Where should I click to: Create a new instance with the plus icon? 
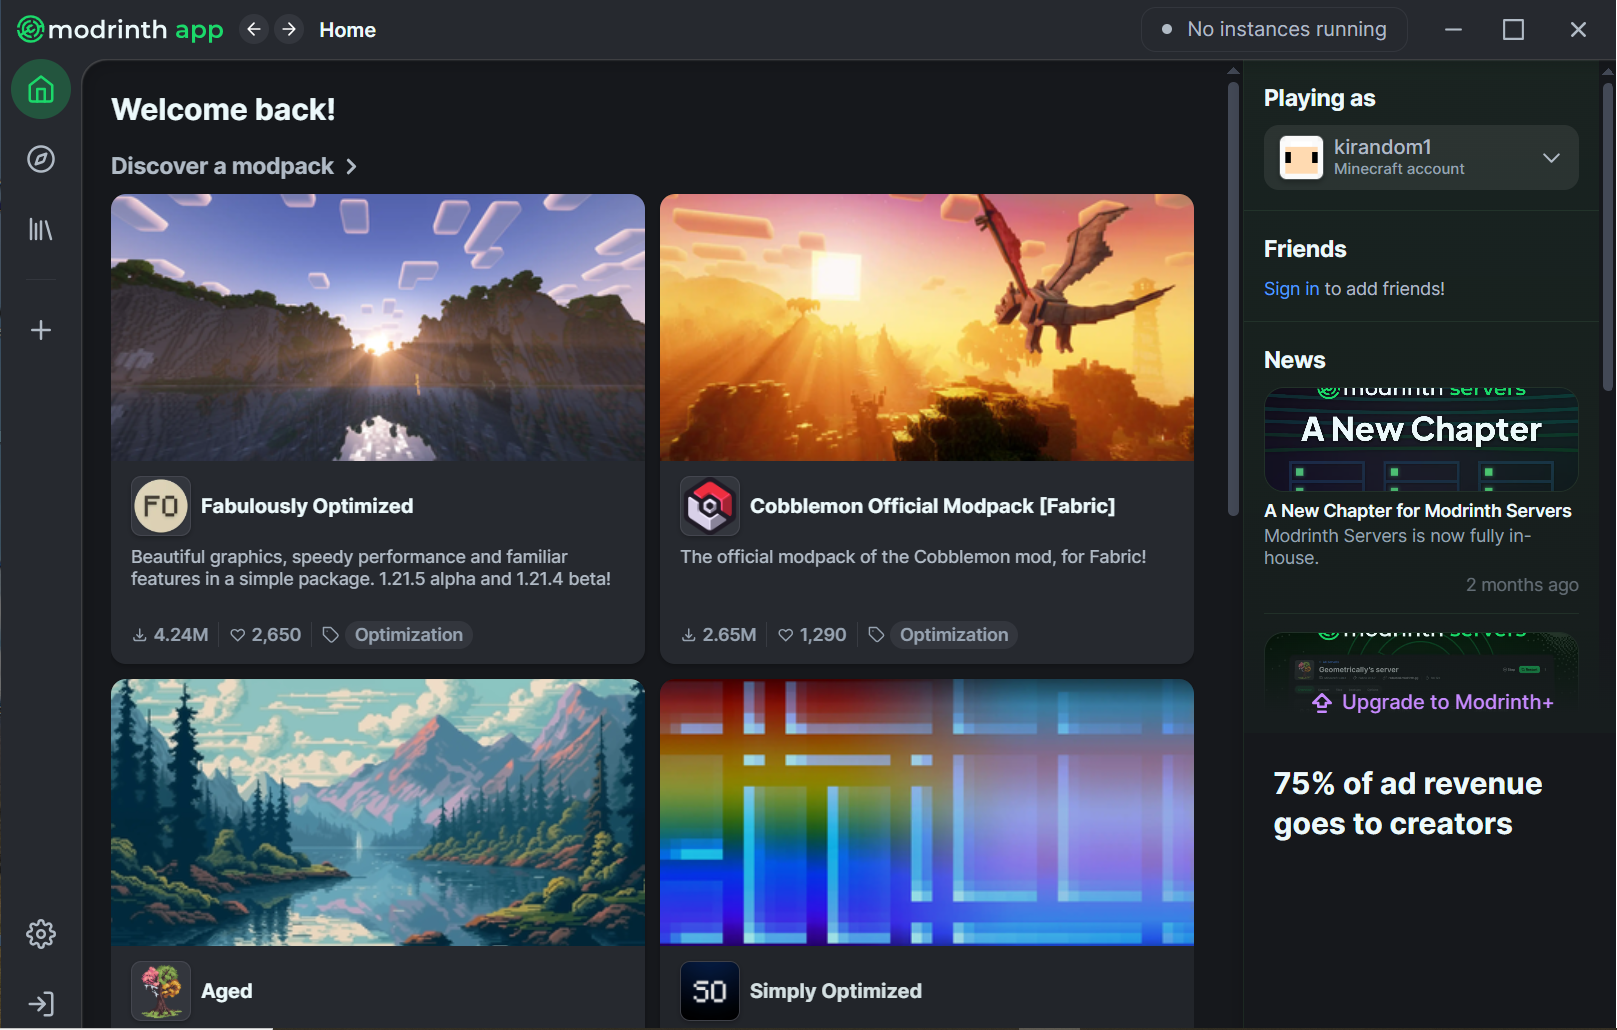(x=40, y=329)
